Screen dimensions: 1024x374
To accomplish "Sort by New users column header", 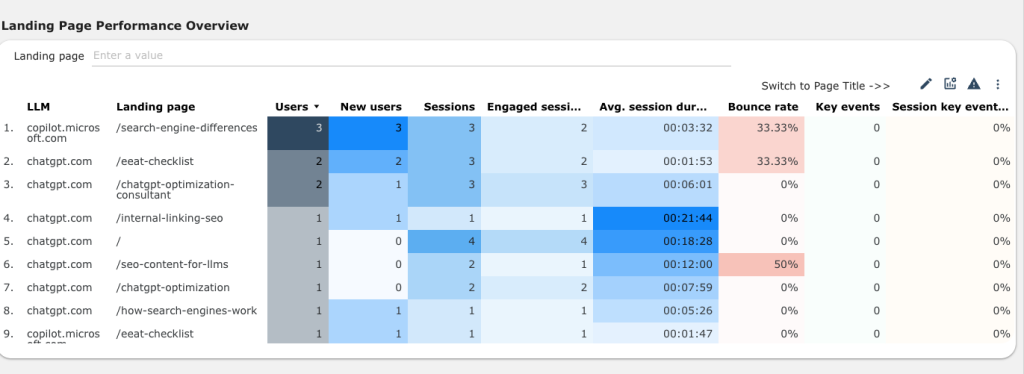I will click(x=371, y=107).
